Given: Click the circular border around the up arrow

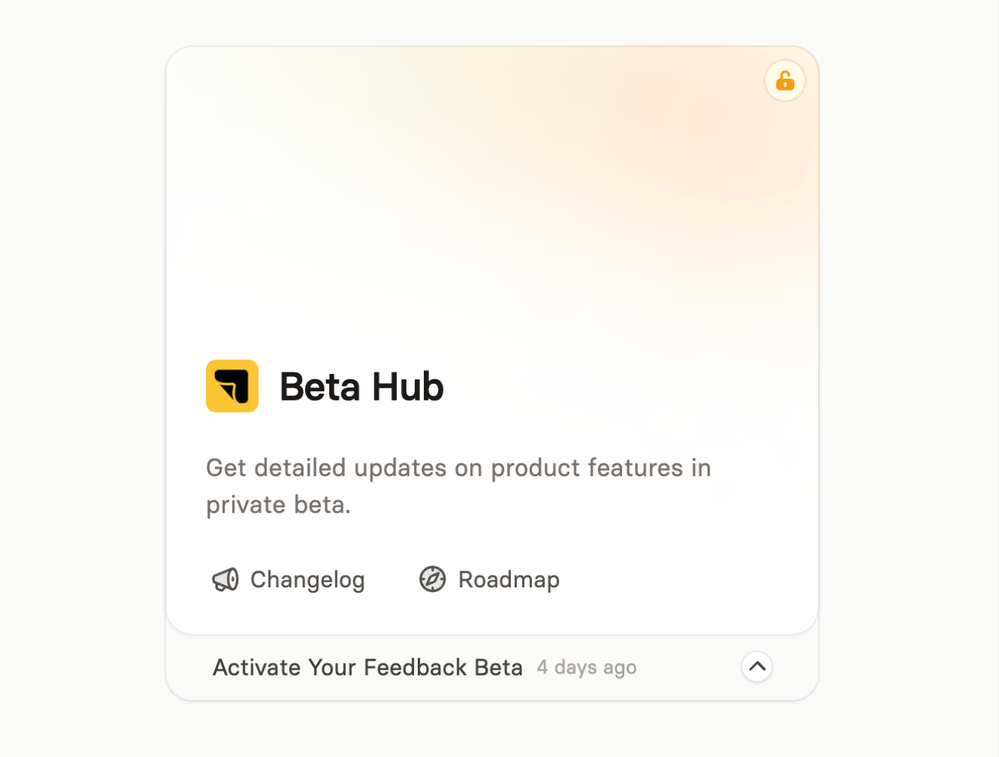Looking at the screenshot, I should coord(757,667).
